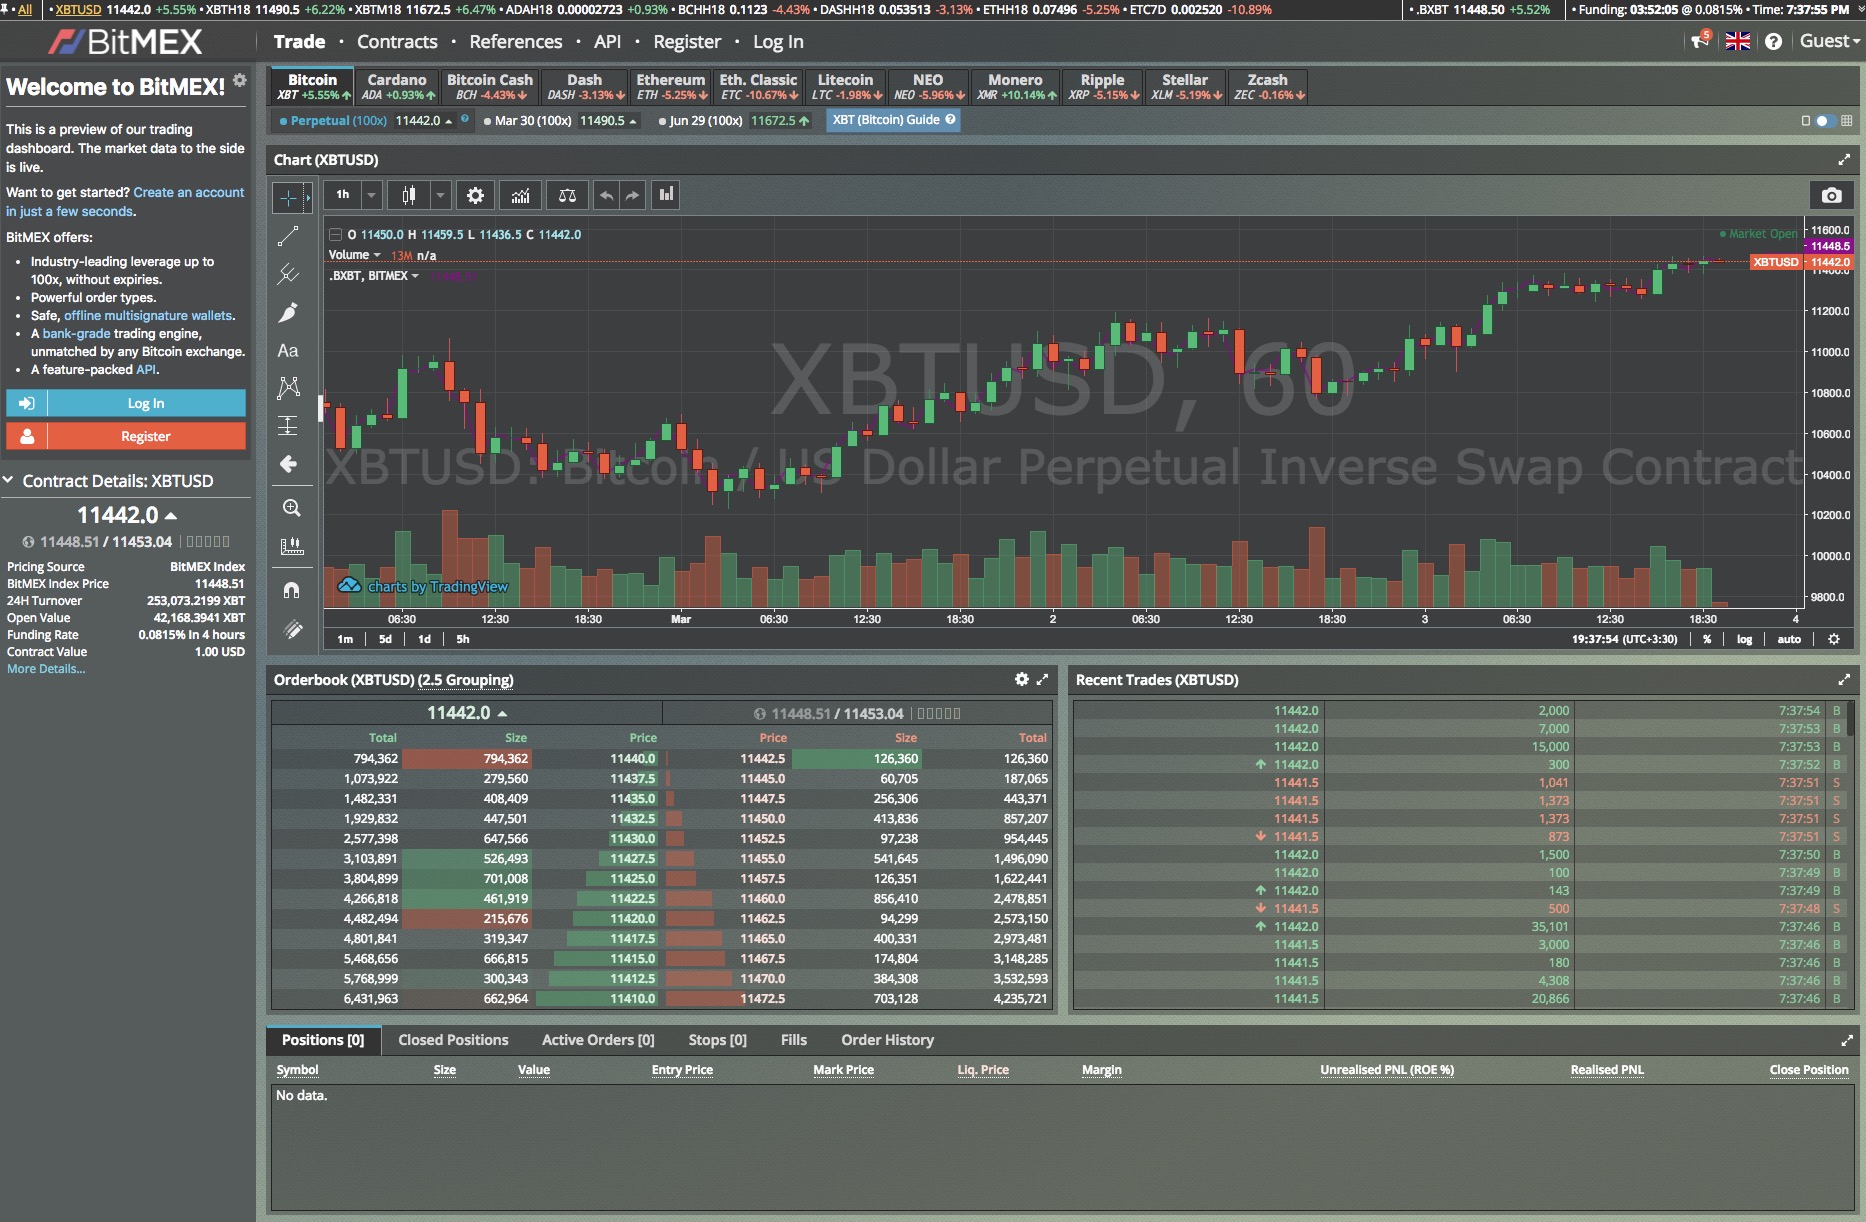The height and width of the screenshot is (1222, 1866).
Task: Click the blue Log In button
Action: click(126, 403)
